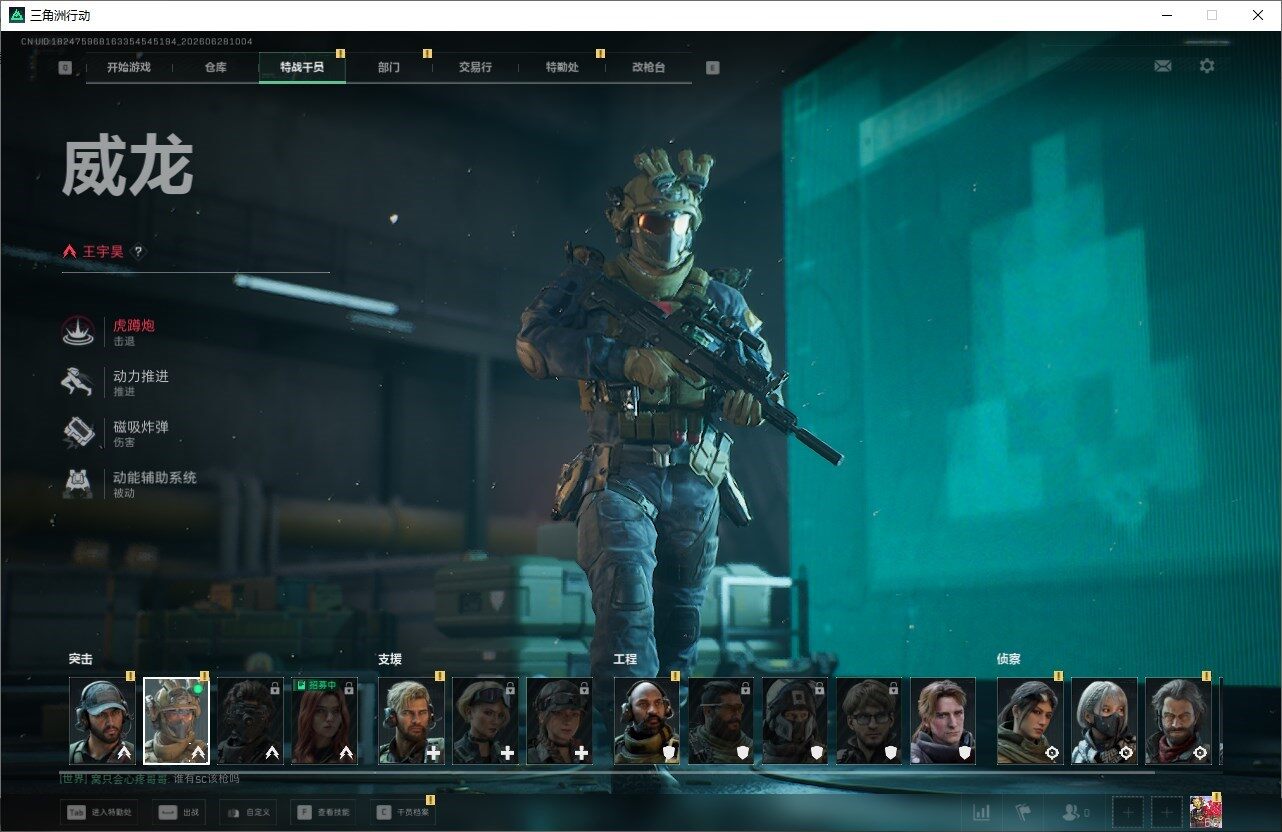
Task: Click the 工程 category heading
Action: (625, 659)
